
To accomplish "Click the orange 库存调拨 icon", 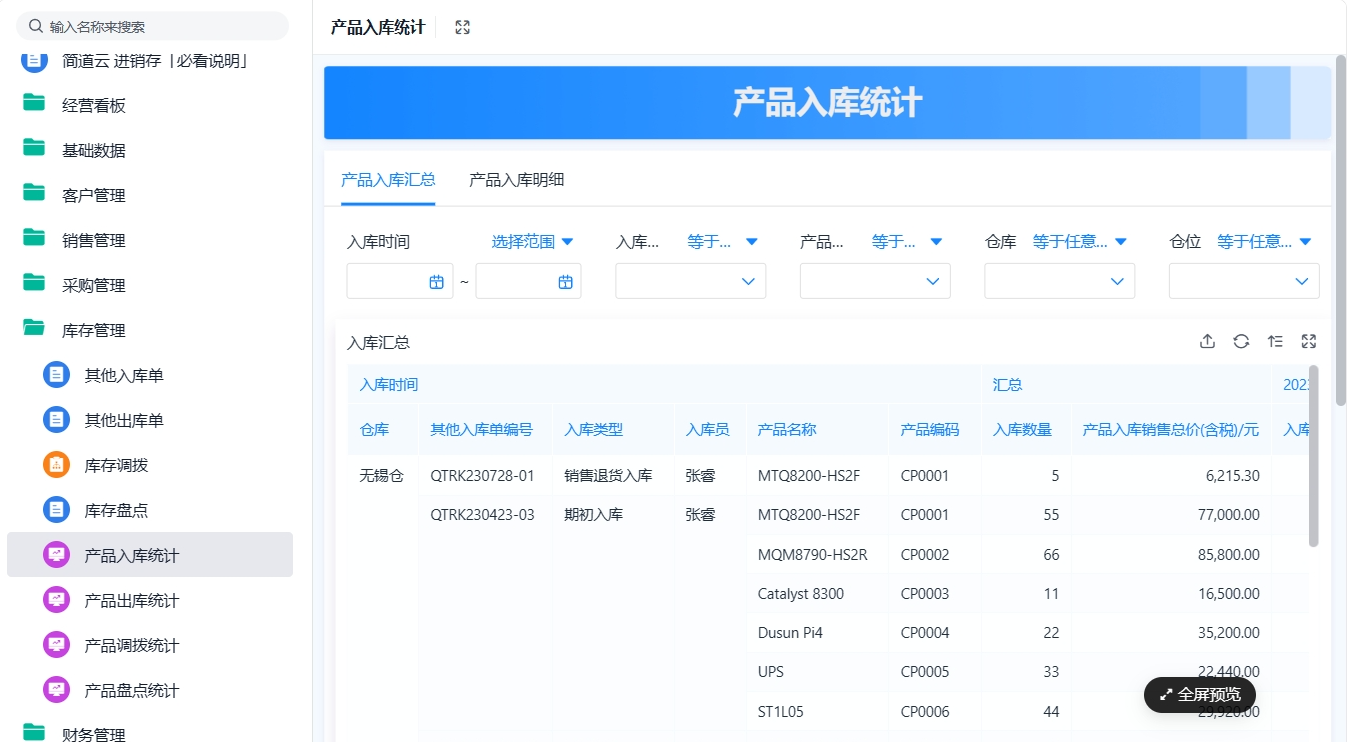I will point(57,465).
